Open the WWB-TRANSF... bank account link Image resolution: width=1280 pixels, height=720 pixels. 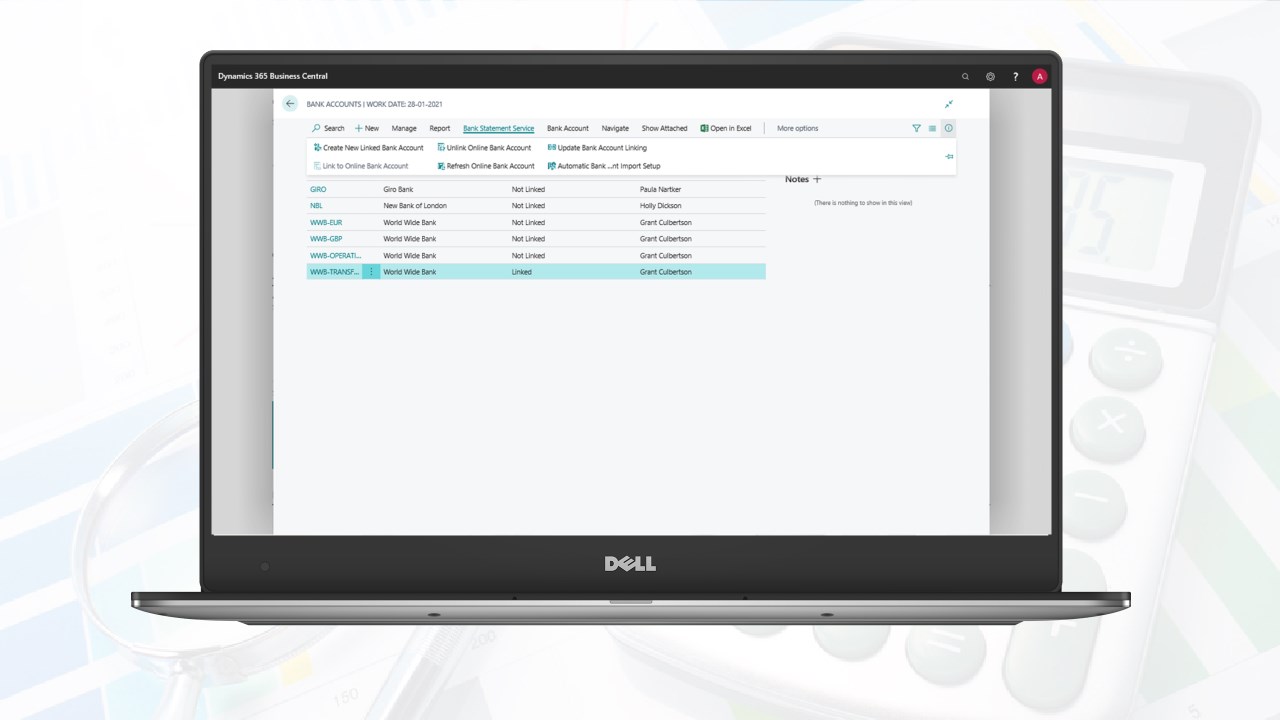coord(334,272)
